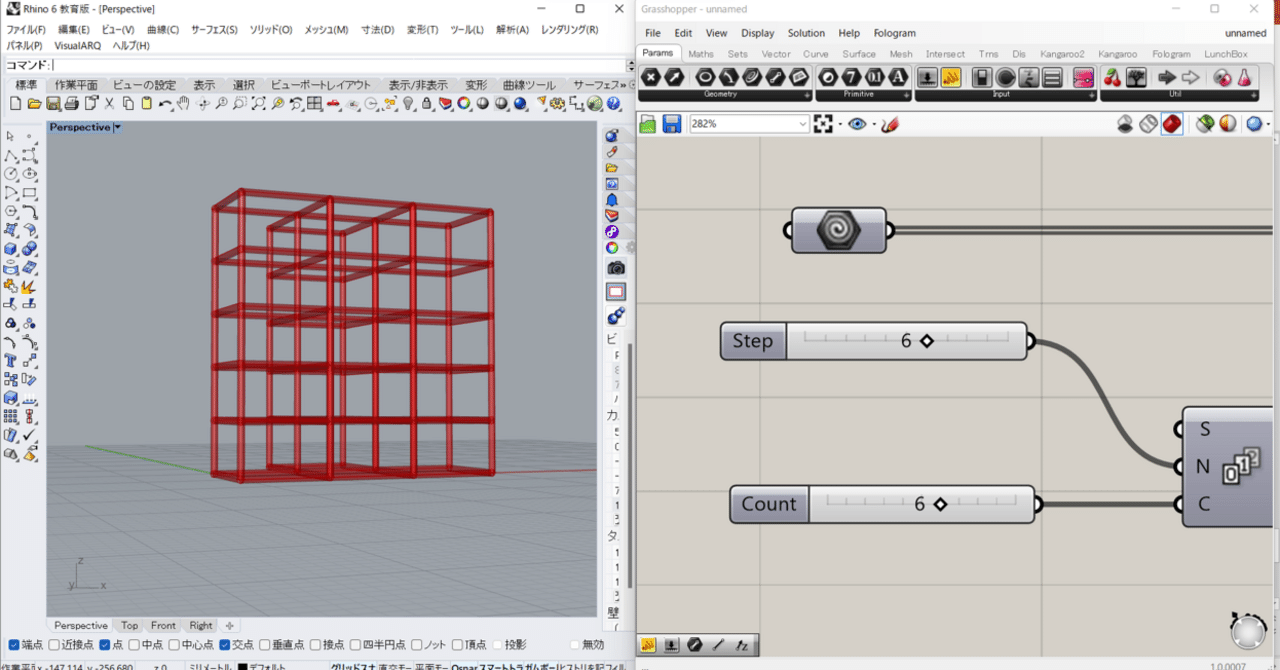Click Grasshopper's Open file green icon
Image resolution: width=1280 pixels, height=670 pixels.
[647, 124]
